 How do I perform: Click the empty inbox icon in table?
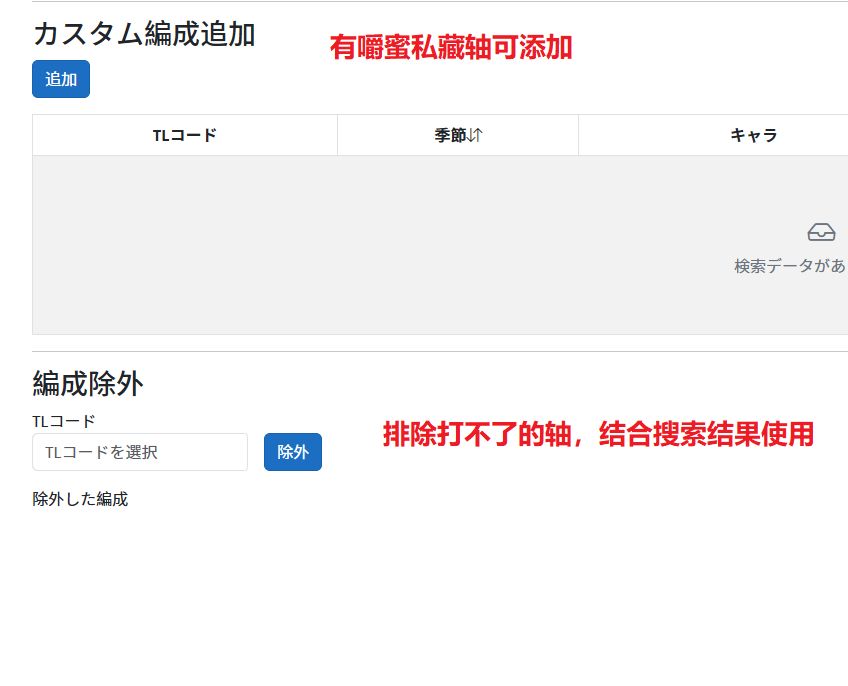[821, 231]
